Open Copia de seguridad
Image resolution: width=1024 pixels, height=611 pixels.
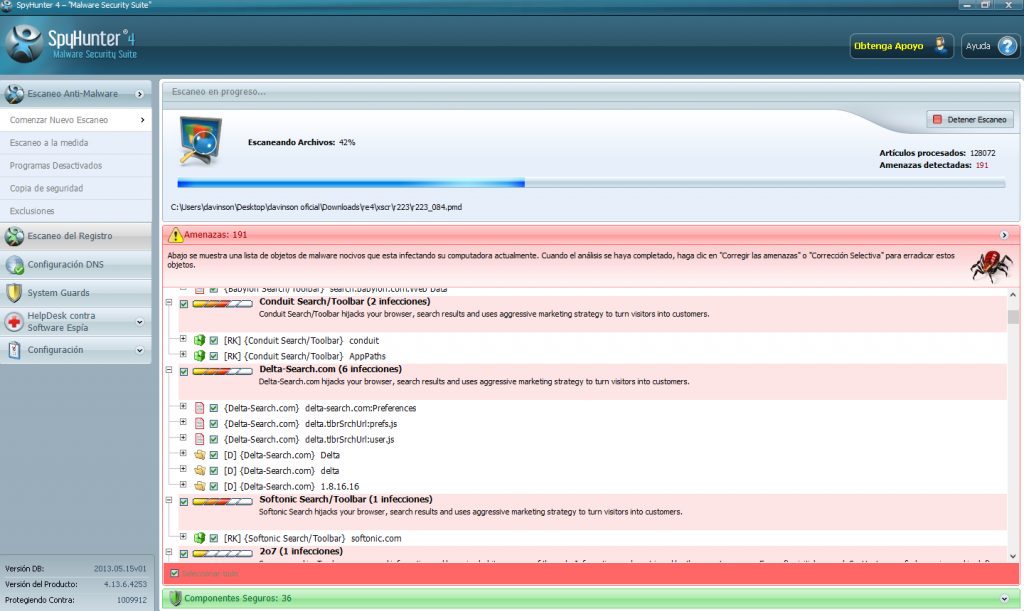(x=76, y=189)
